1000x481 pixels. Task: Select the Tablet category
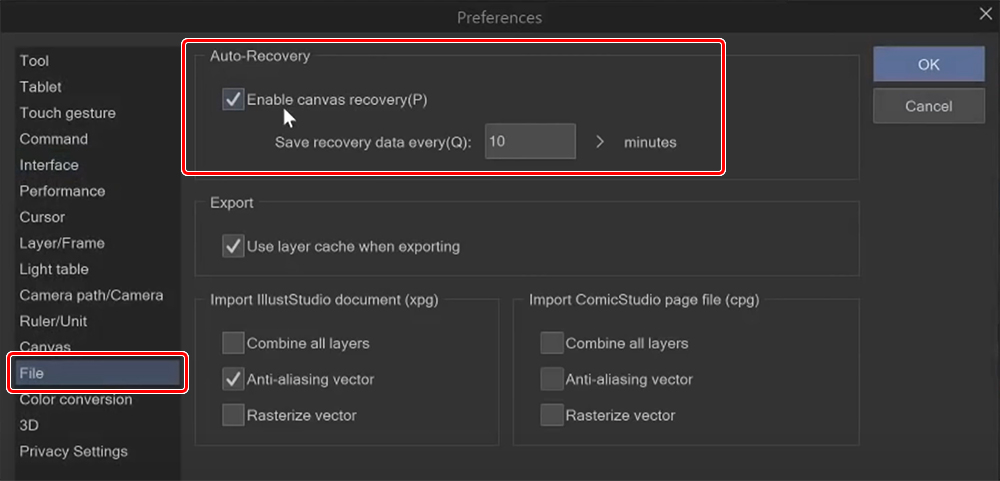coord(41,87)
